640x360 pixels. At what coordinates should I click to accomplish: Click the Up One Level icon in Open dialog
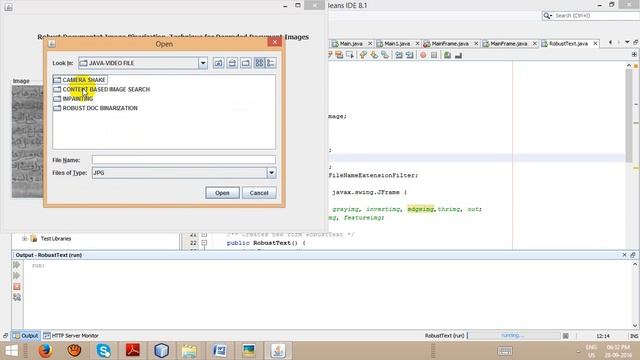click(218, 63)
